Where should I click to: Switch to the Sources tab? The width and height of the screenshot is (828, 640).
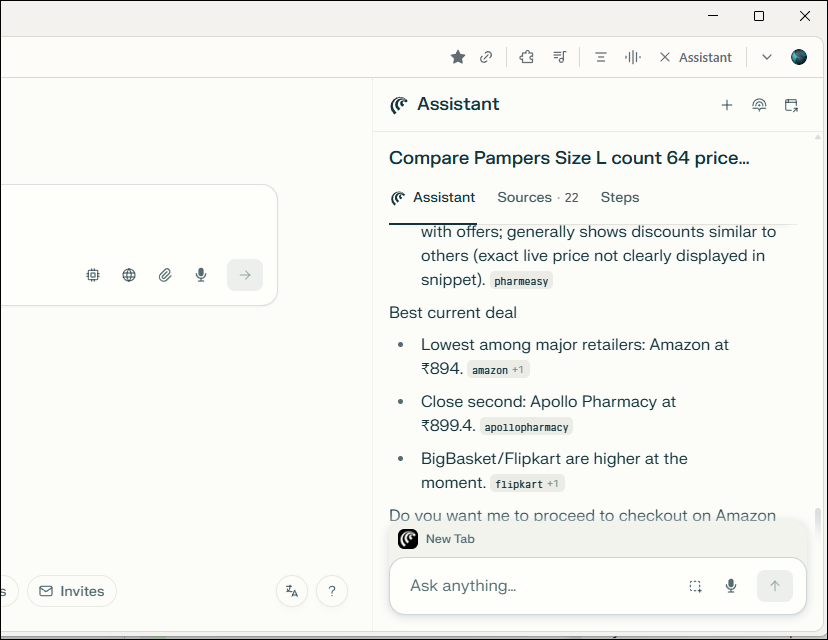pos(537,197)
